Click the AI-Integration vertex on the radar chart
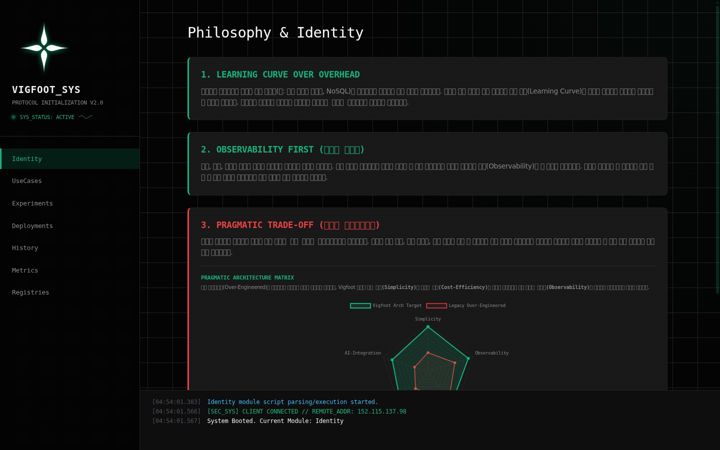 point(392,360)
